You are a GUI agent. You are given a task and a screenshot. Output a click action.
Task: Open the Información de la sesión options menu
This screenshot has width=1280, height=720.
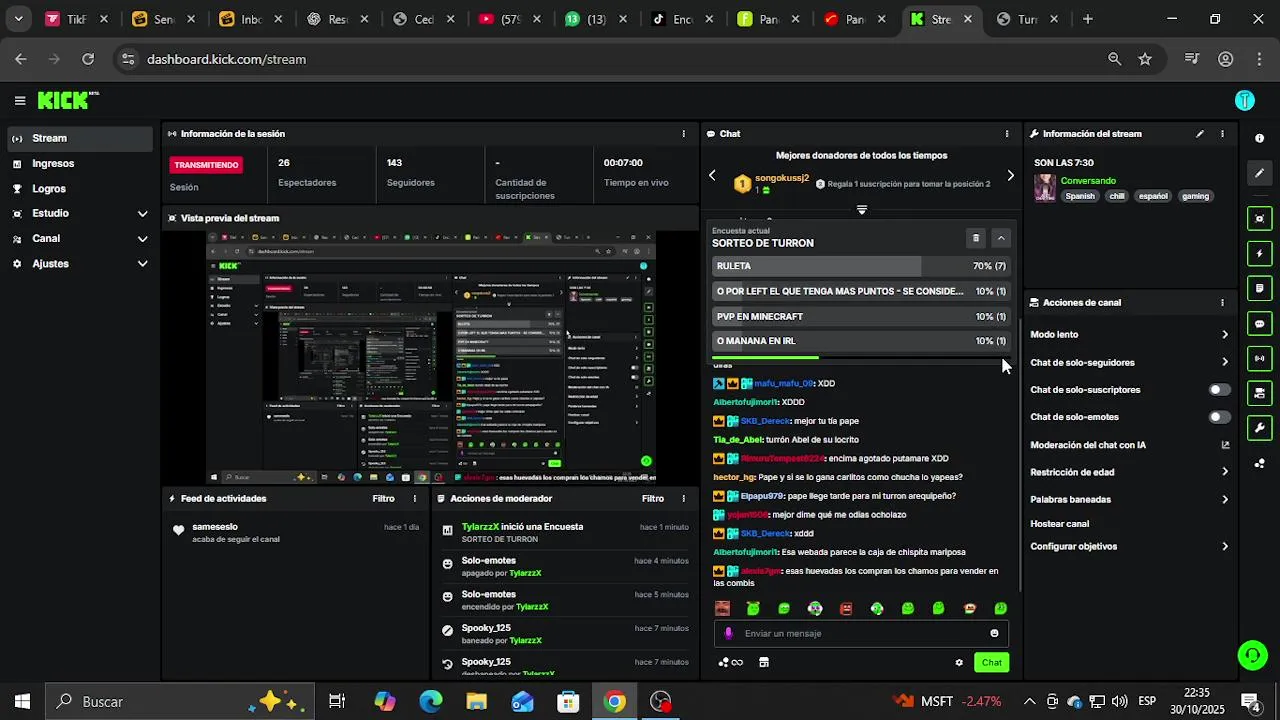point(684,134)
